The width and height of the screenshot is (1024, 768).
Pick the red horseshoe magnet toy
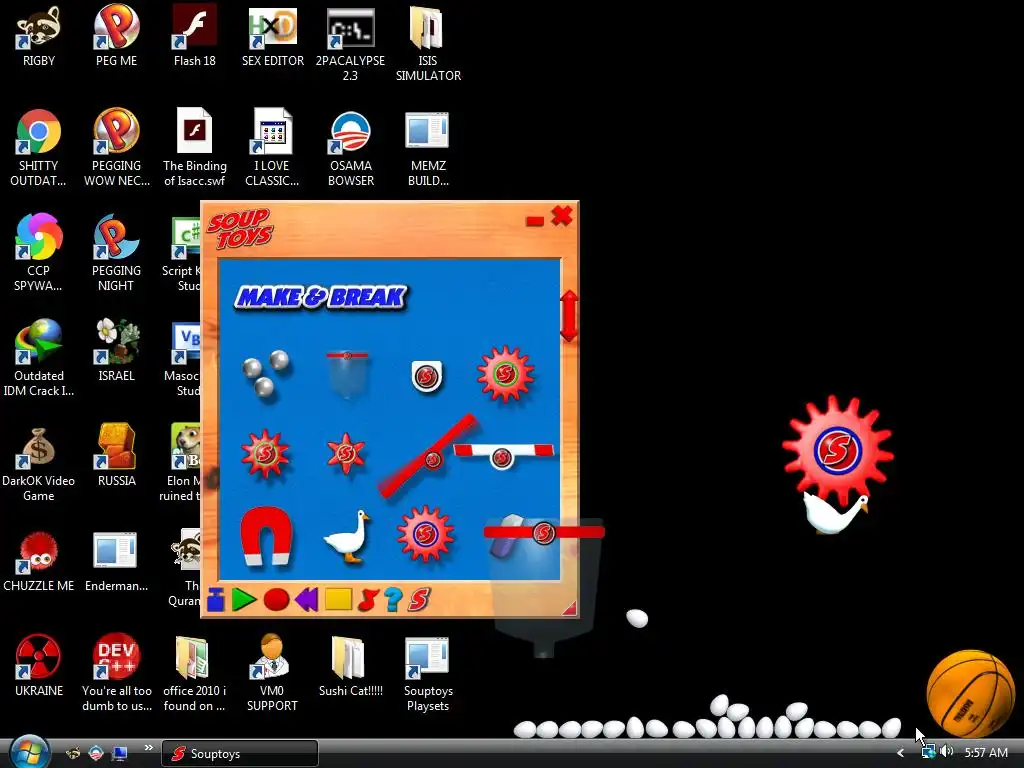point(266,536)
